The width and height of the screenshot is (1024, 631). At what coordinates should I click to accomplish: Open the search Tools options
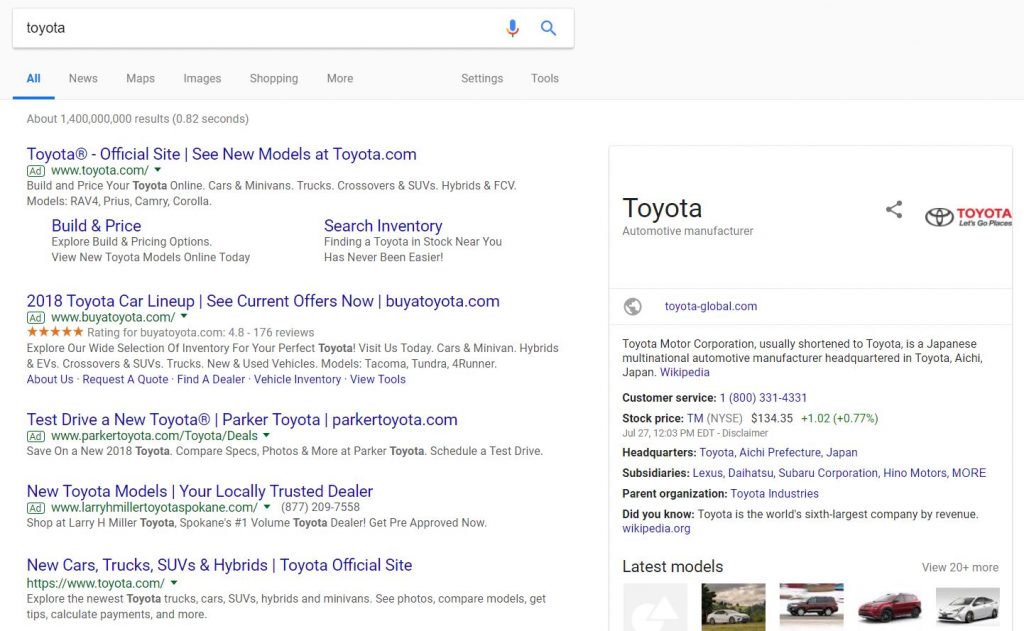click(x=545, y=78)
